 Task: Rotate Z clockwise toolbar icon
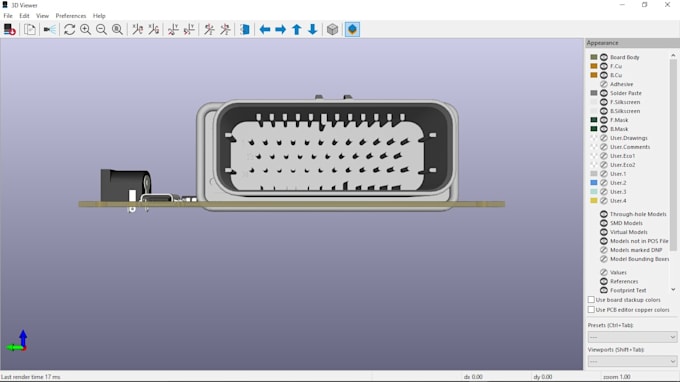click(x=209, y=29)
